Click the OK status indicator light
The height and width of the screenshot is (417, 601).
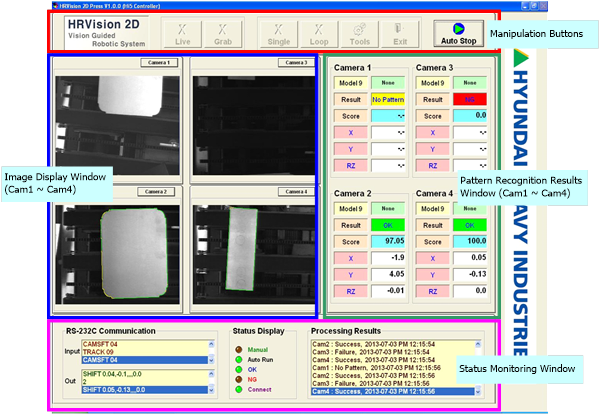pyautogui.click(x=239, y=369)
